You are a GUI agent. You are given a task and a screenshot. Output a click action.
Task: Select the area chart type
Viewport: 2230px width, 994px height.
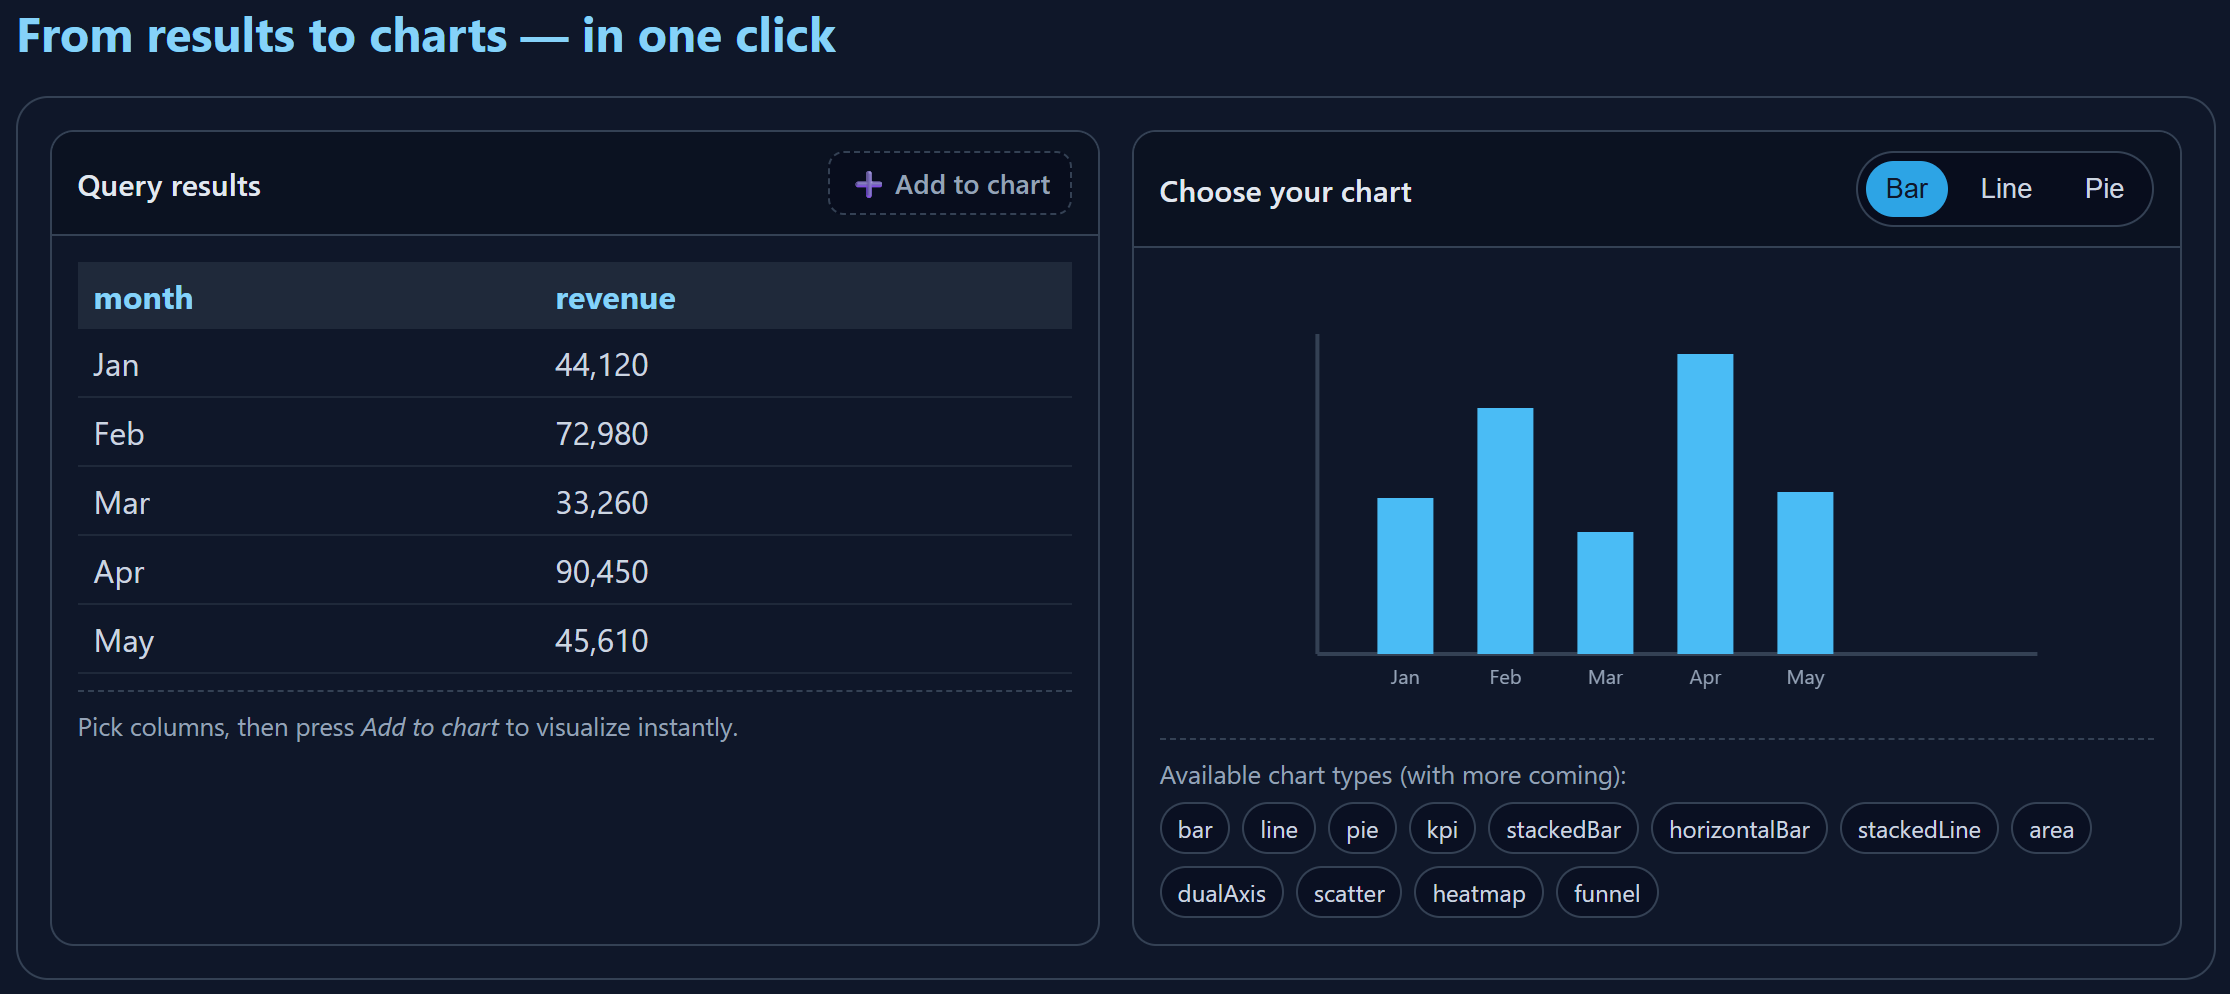(x=2050, y=828)
